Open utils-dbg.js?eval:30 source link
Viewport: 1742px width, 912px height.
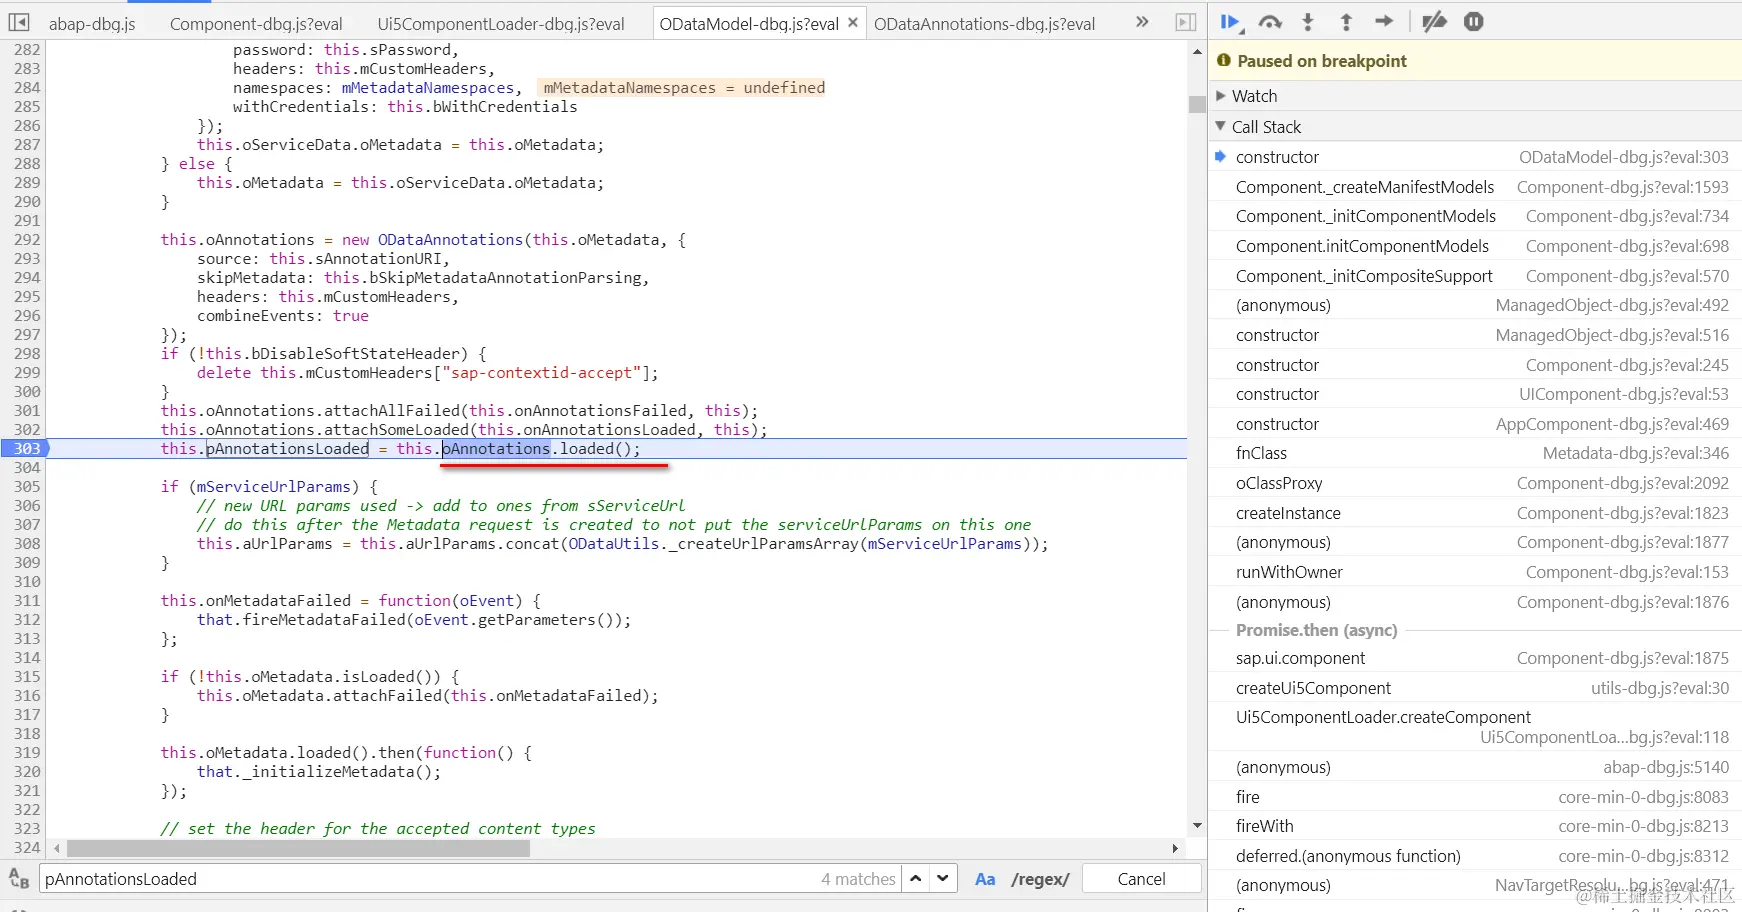[x=1660, y=688]
